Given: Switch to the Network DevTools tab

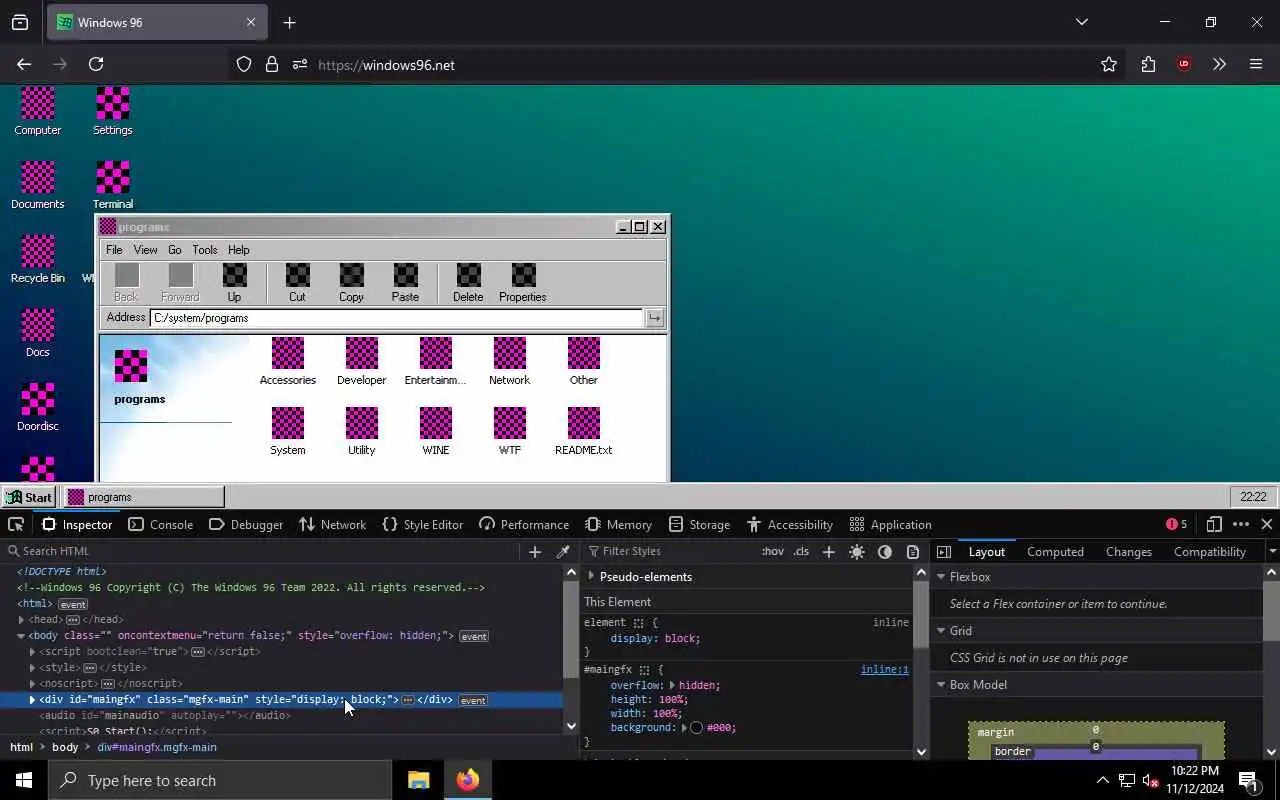Looking at the screenshot, I should [x=332, y=524].
